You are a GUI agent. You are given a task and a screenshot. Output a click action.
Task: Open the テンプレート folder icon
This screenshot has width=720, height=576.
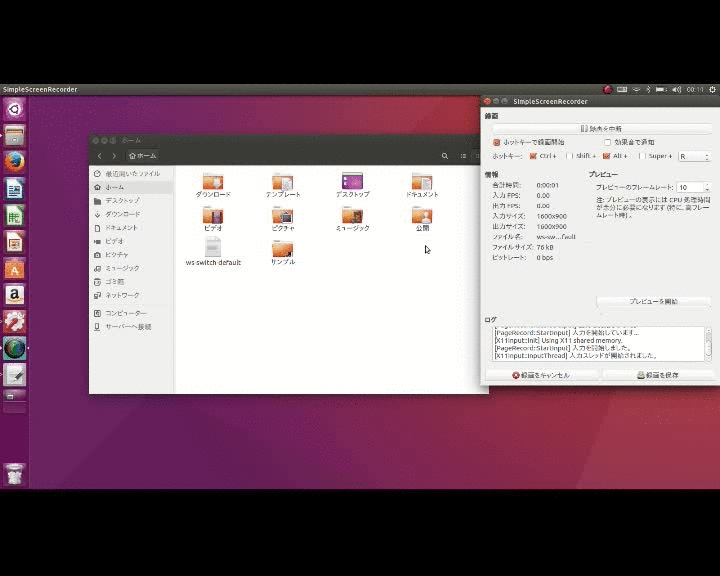pyautogui.click(x=283, y=181)
